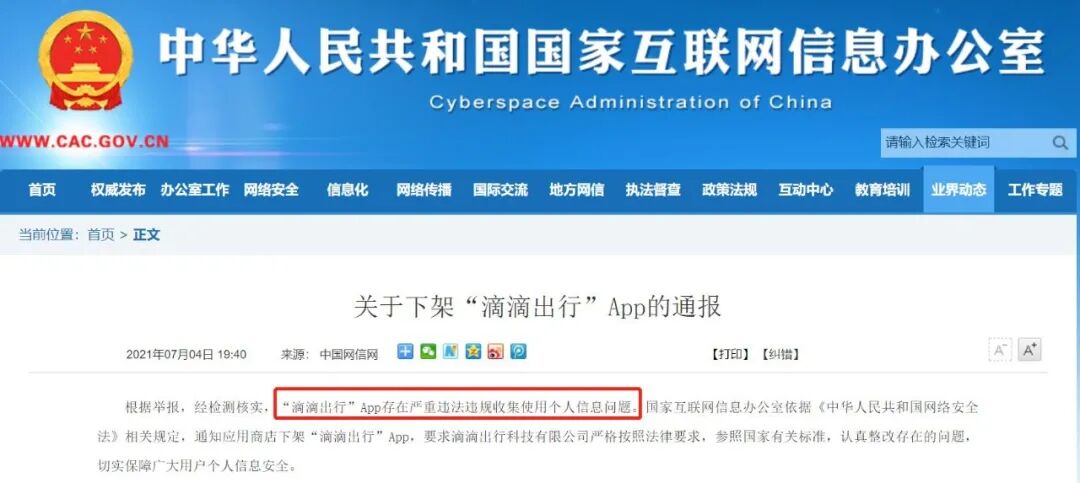Screen dimensions: 1080x483
Task: Click the blue N share icon
Action: point(450,352)
